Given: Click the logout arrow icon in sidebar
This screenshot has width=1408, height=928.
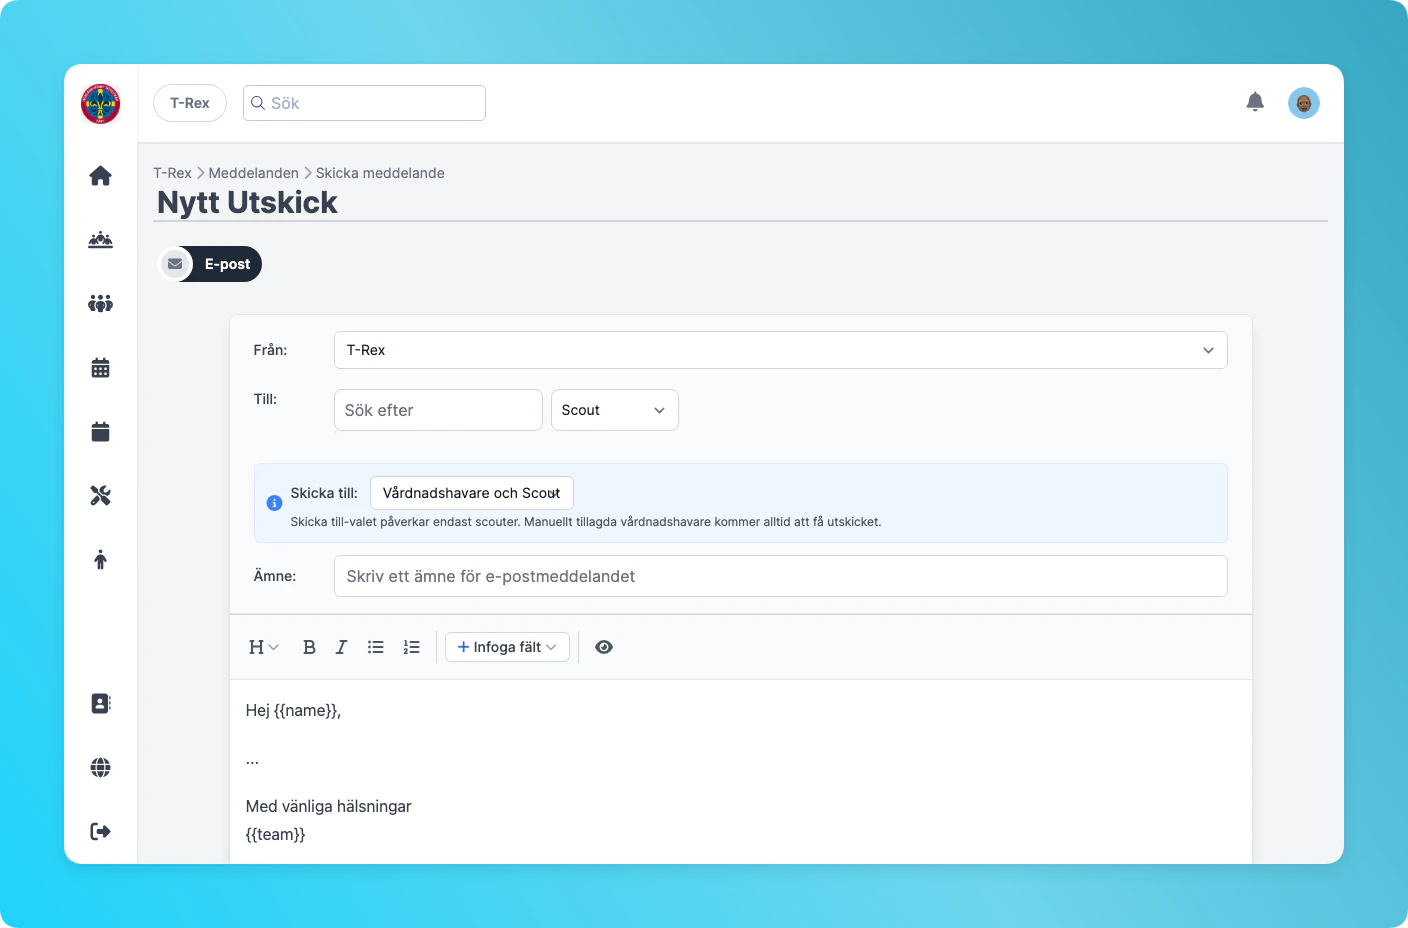Looking at the screenshot, I should click(100, 831).
